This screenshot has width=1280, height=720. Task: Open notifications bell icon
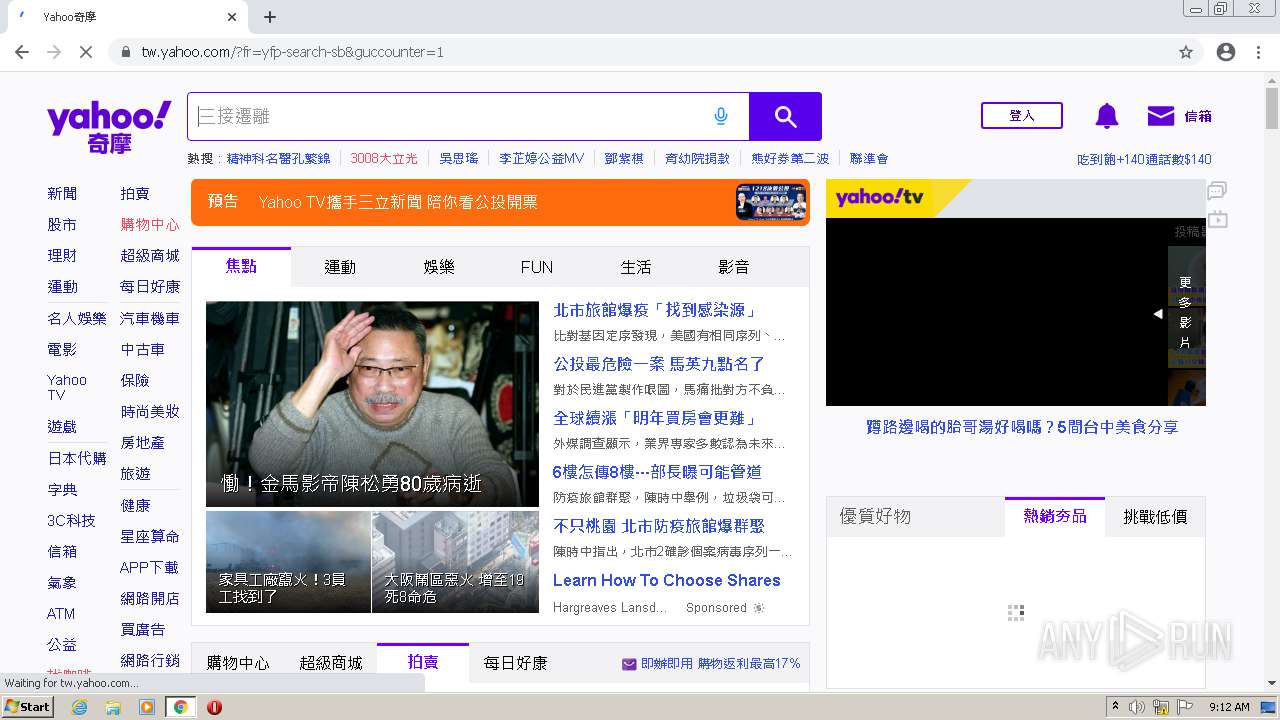[x=1107, y=116]
